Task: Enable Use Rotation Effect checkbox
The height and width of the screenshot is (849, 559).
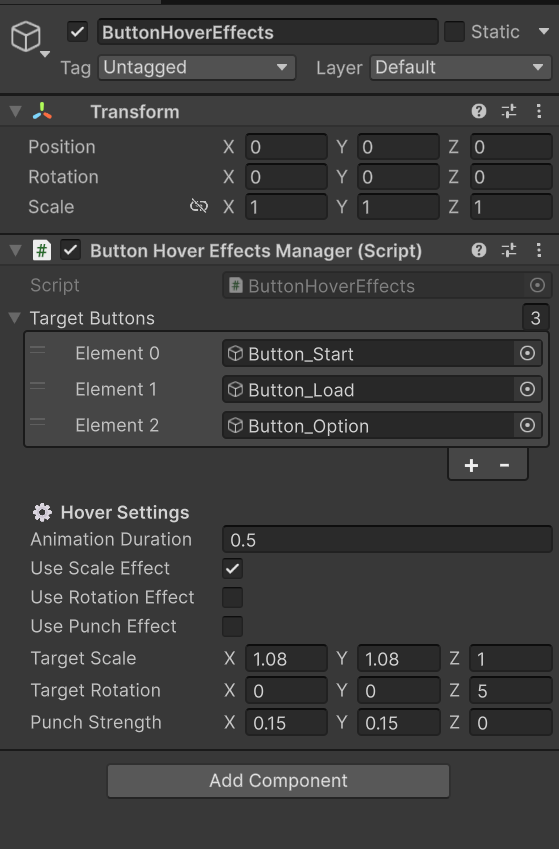Action: tap(232, 597)
